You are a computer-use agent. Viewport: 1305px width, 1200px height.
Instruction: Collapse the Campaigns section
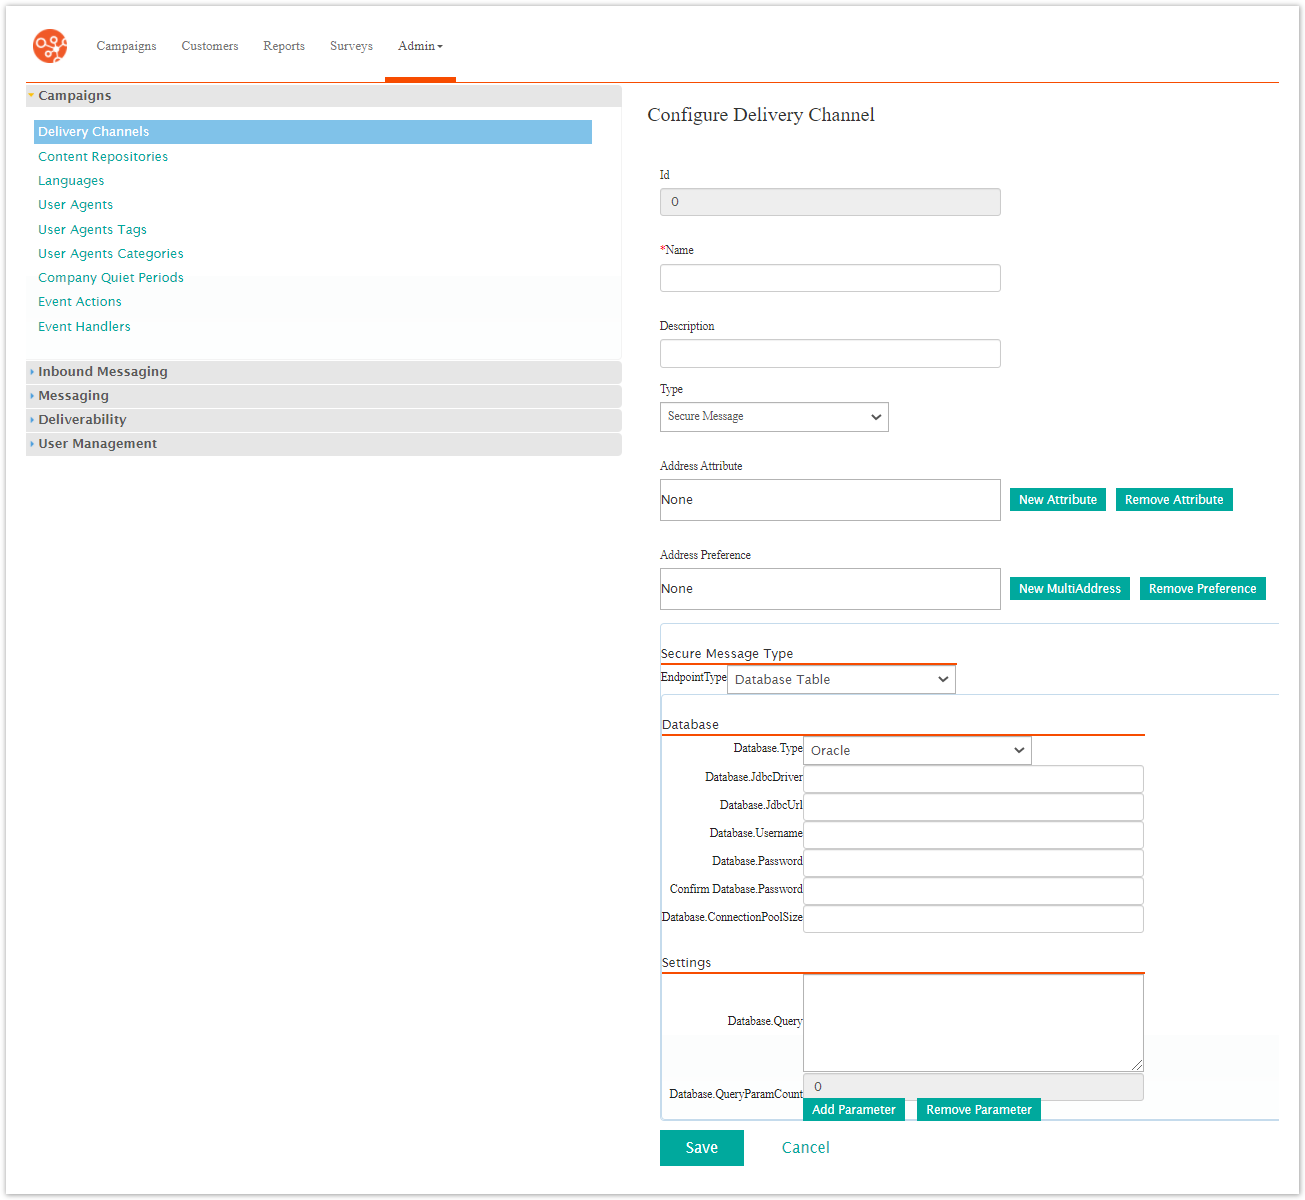click(75, 95)
